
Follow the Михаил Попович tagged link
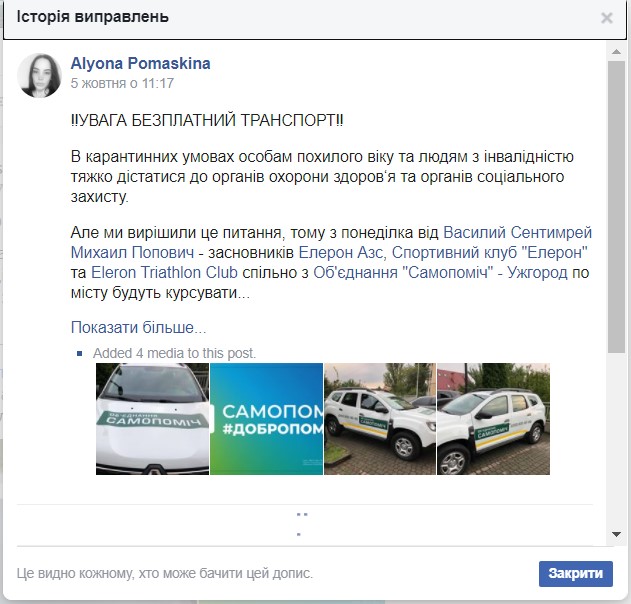pyautogui.click(x=132, y=253)
